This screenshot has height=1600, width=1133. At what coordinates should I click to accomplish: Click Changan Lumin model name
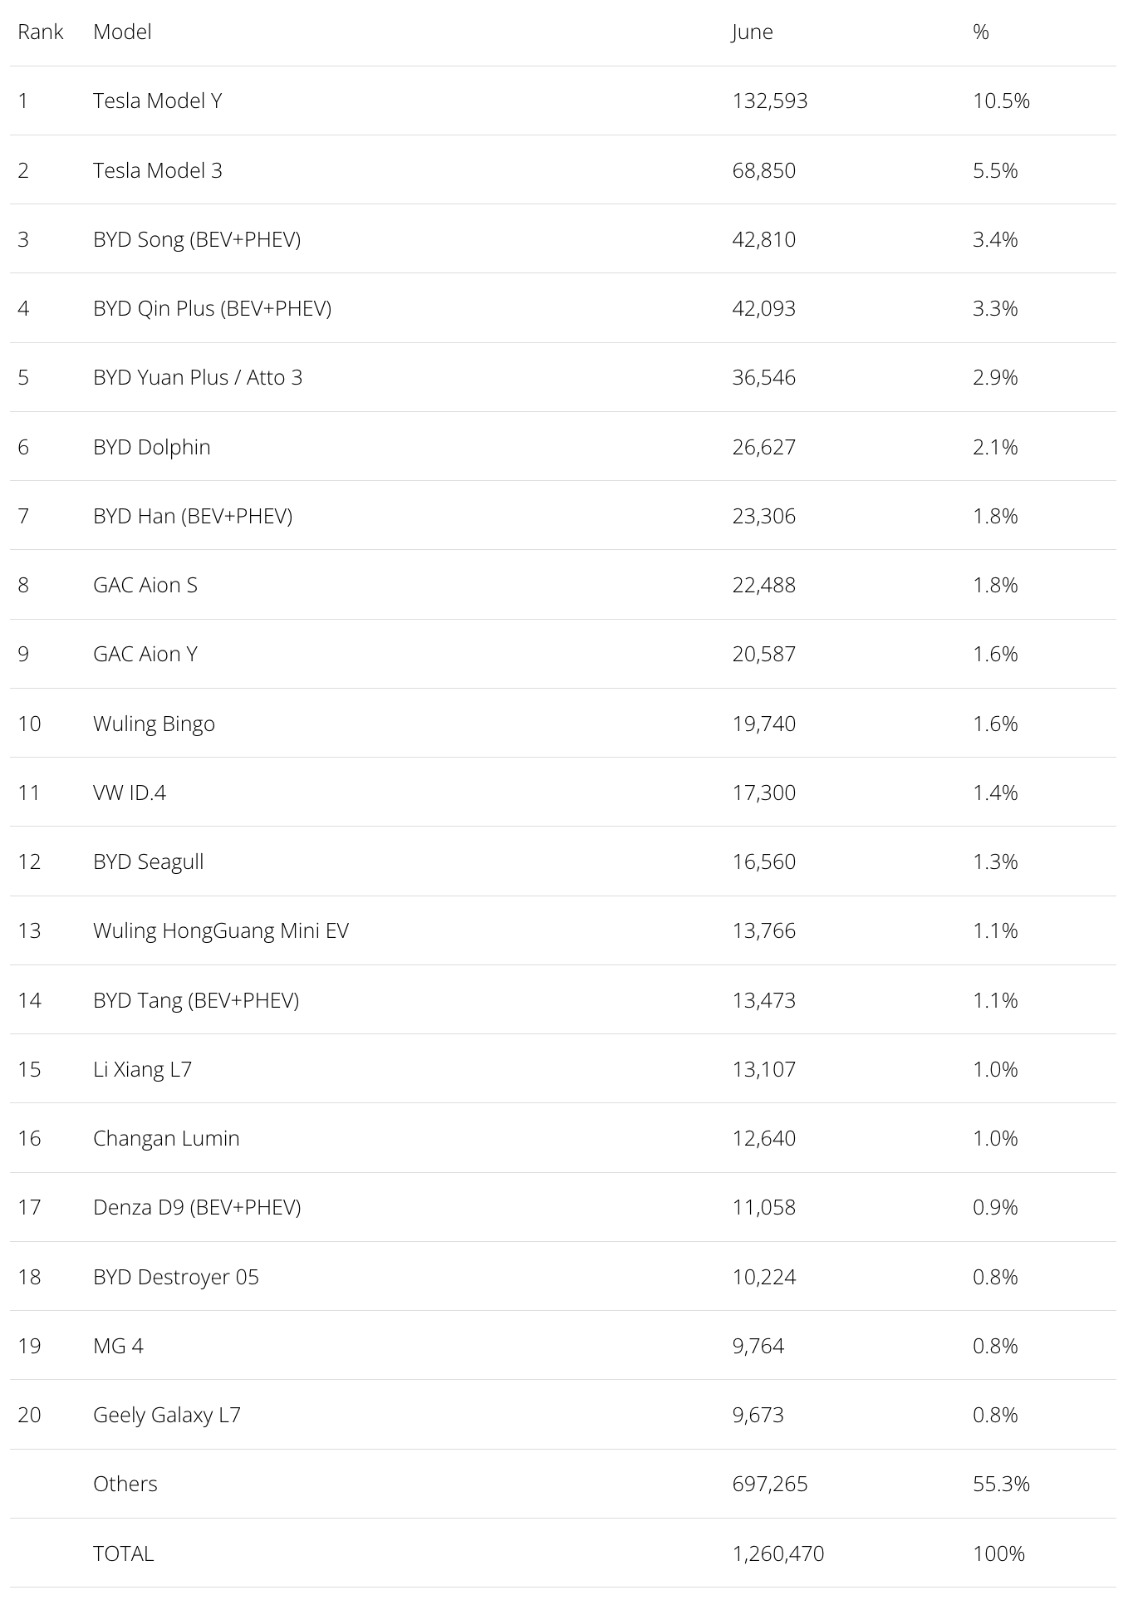[x=166, y=1138]
